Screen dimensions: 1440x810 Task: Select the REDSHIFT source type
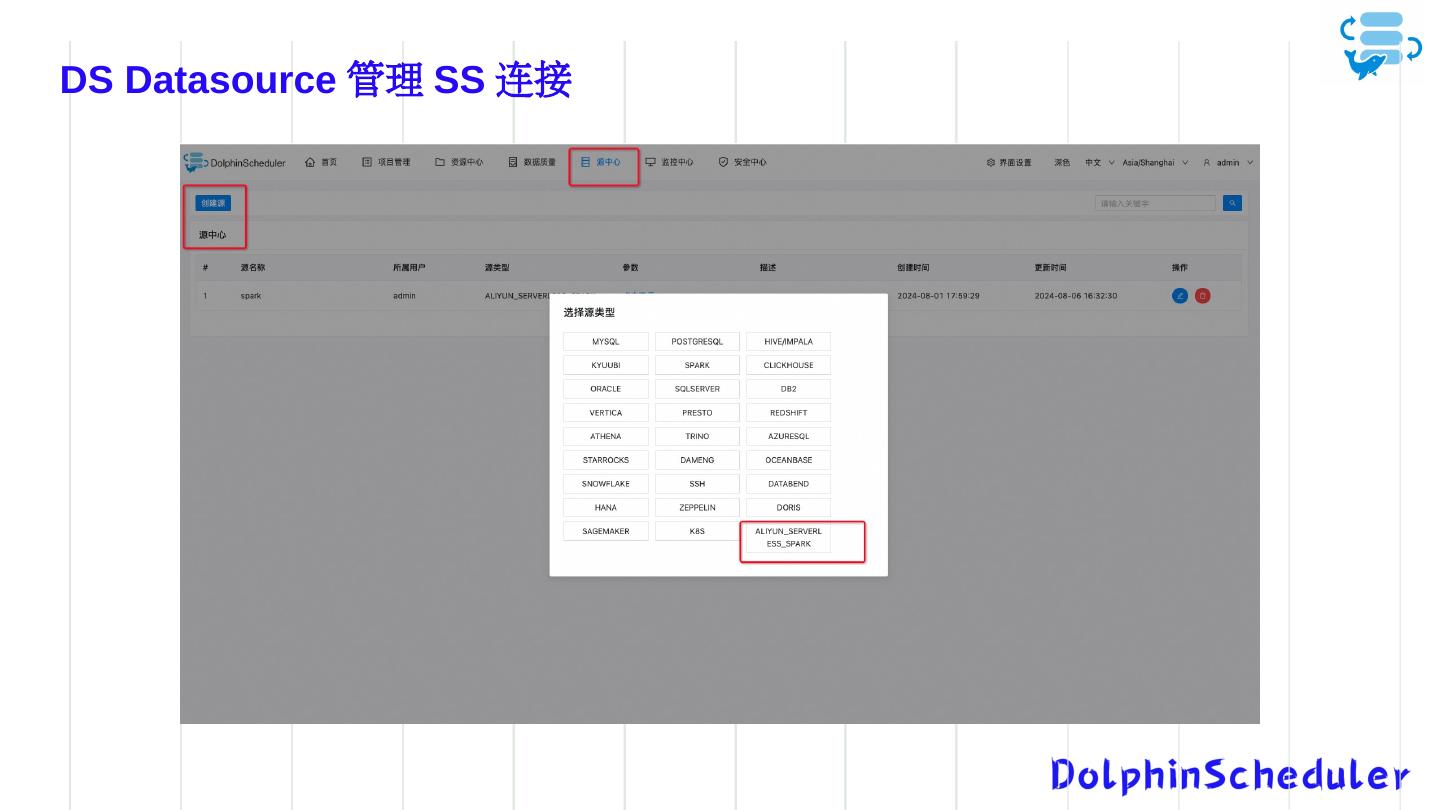(788, 413)
